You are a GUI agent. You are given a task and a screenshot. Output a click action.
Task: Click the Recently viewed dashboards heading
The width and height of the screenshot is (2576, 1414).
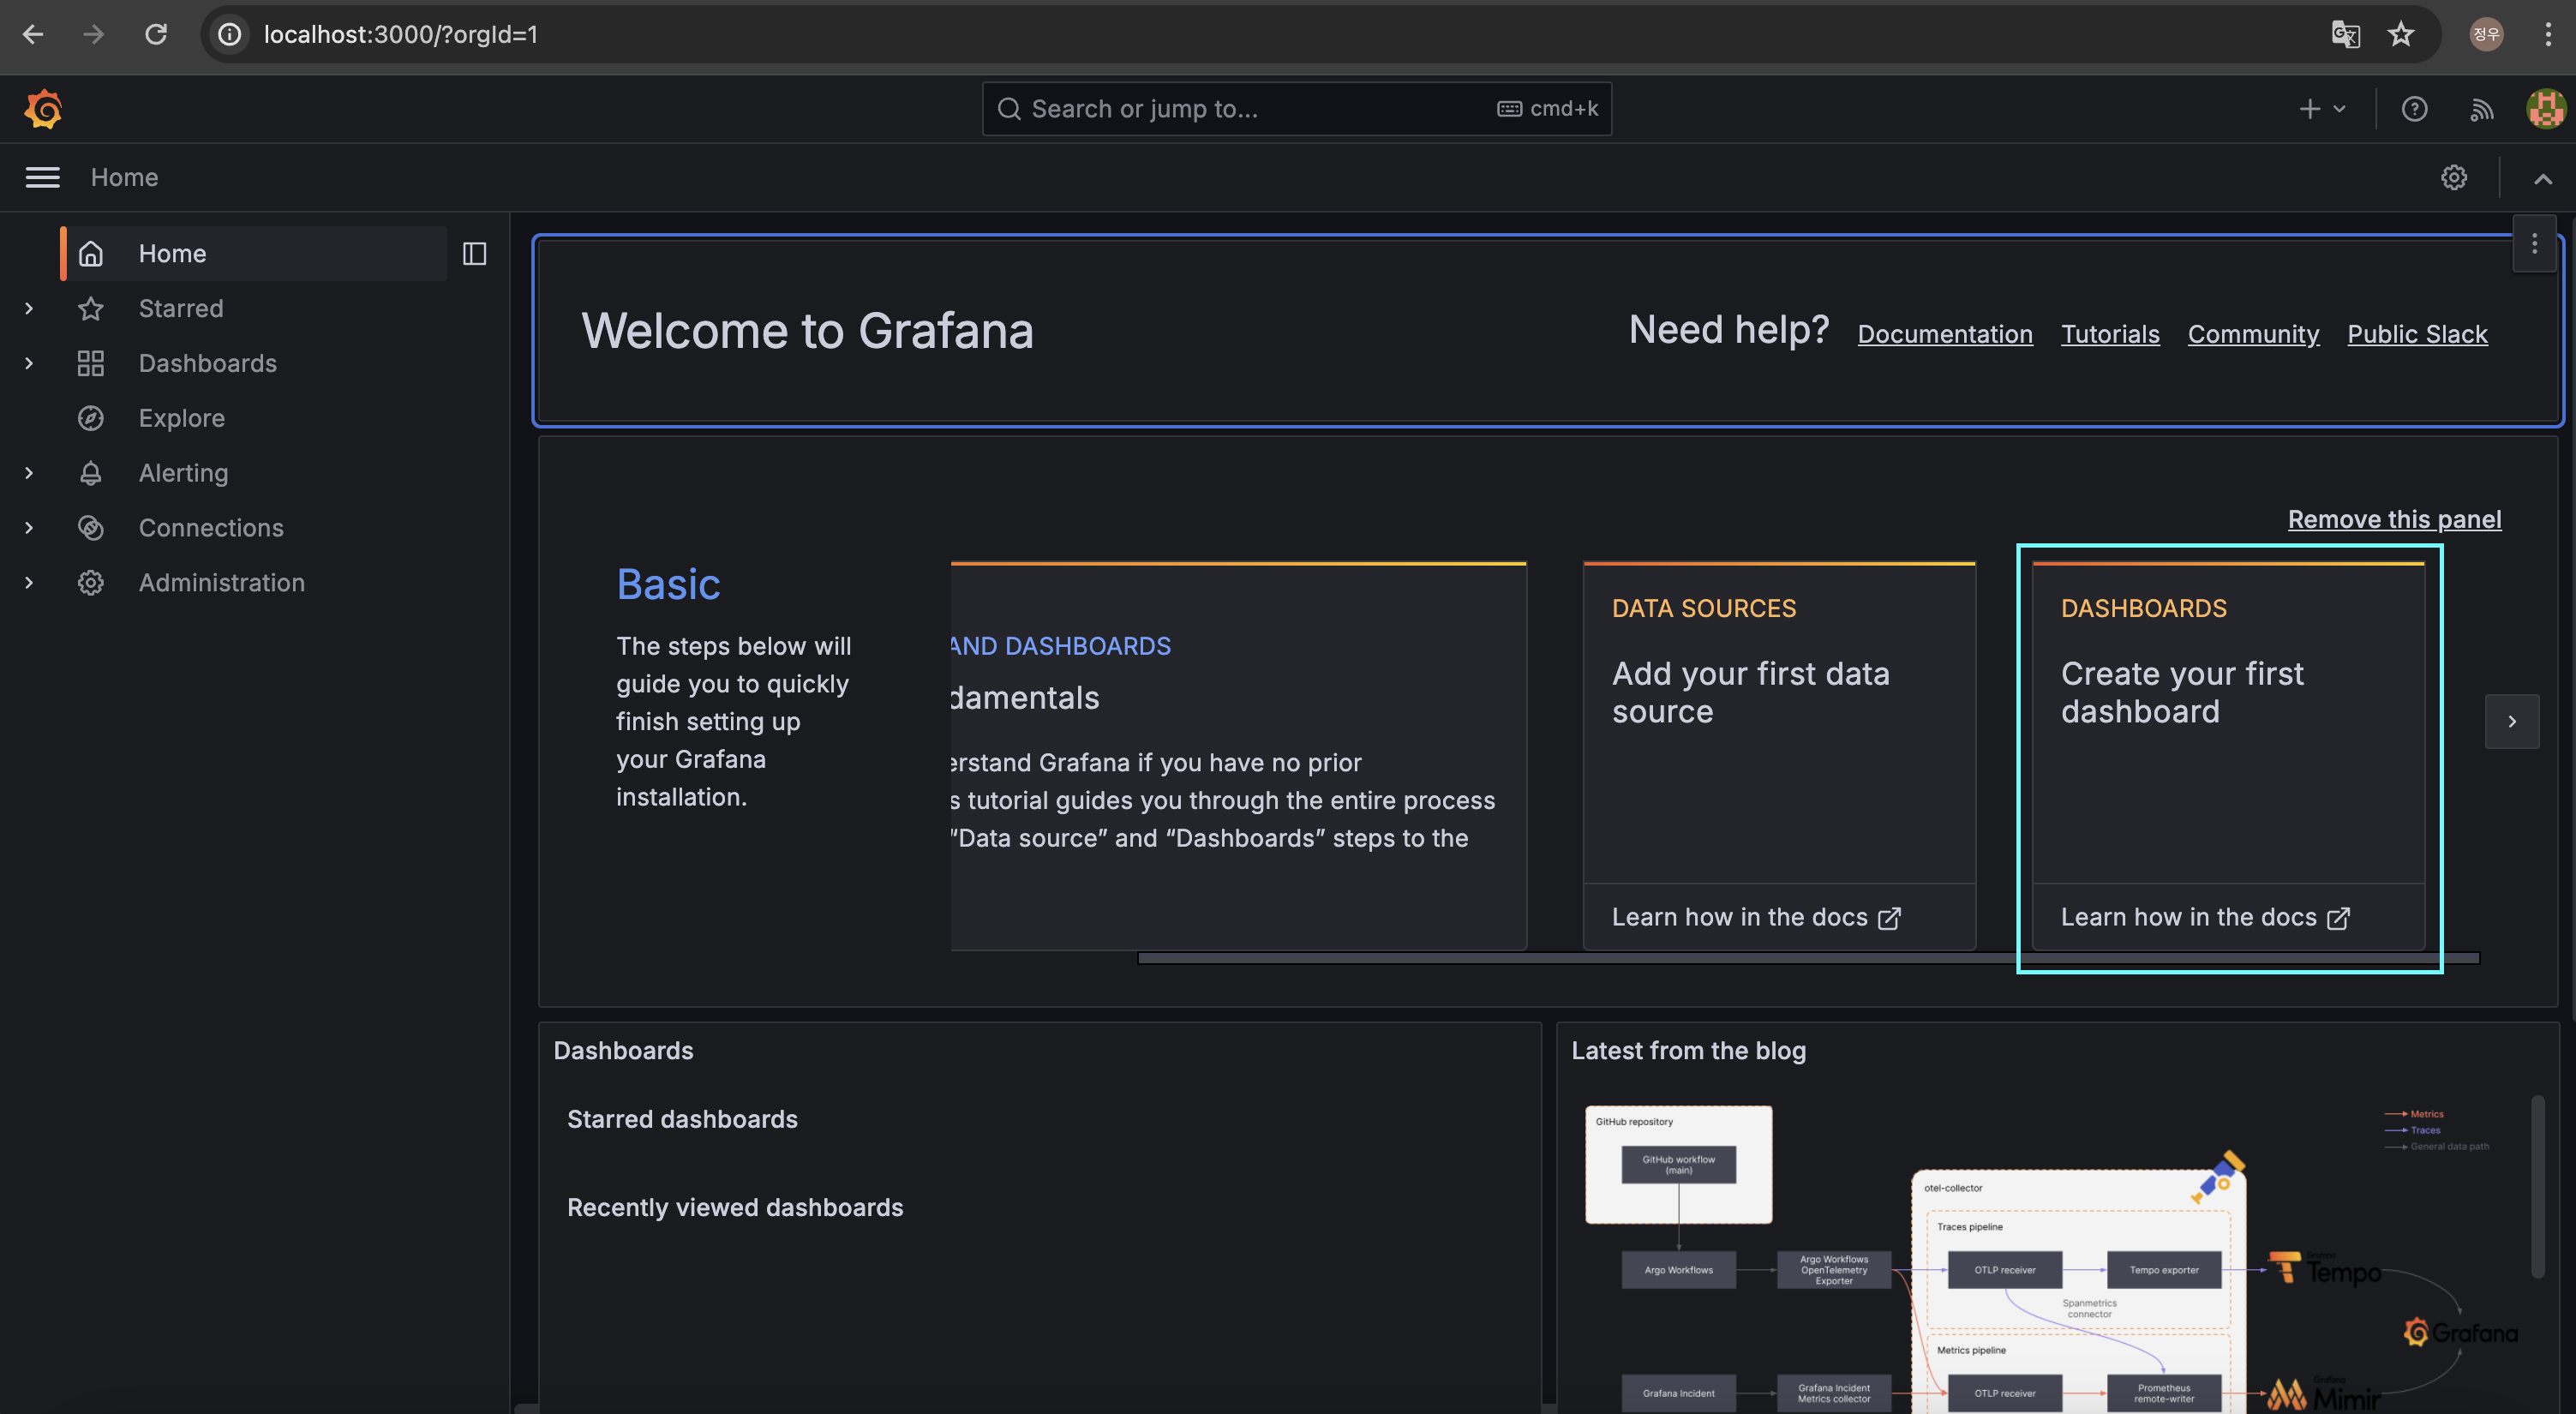click(x=735, y=1207)
